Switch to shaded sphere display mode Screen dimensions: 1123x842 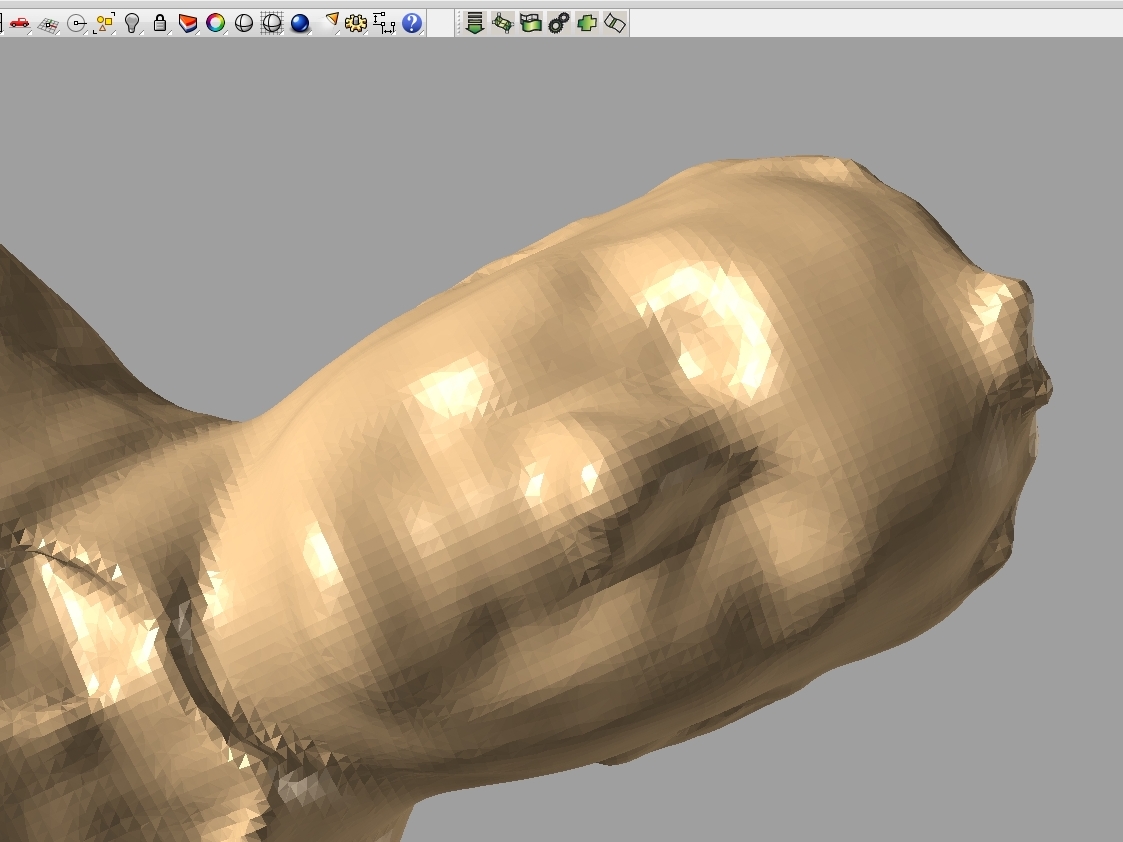pyautogui.click(x=244, y=23)
